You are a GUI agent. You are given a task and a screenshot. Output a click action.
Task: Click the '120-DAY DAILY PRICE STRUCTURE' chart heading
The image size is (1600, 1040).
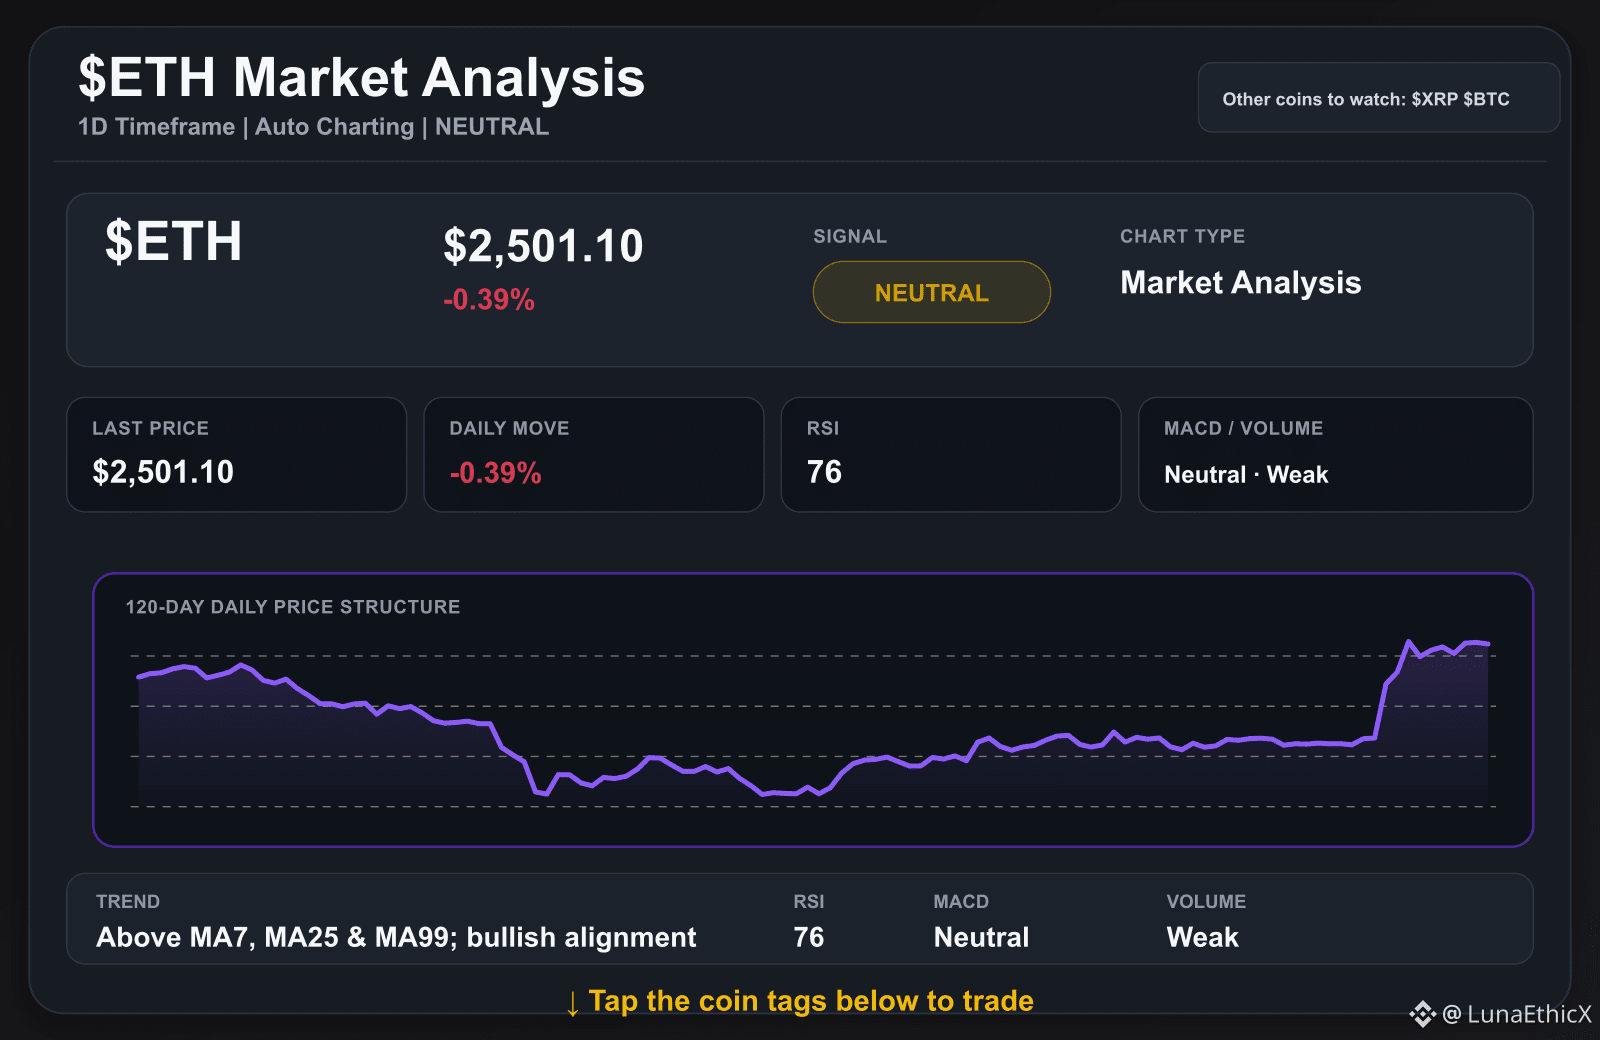pos(292,607)
